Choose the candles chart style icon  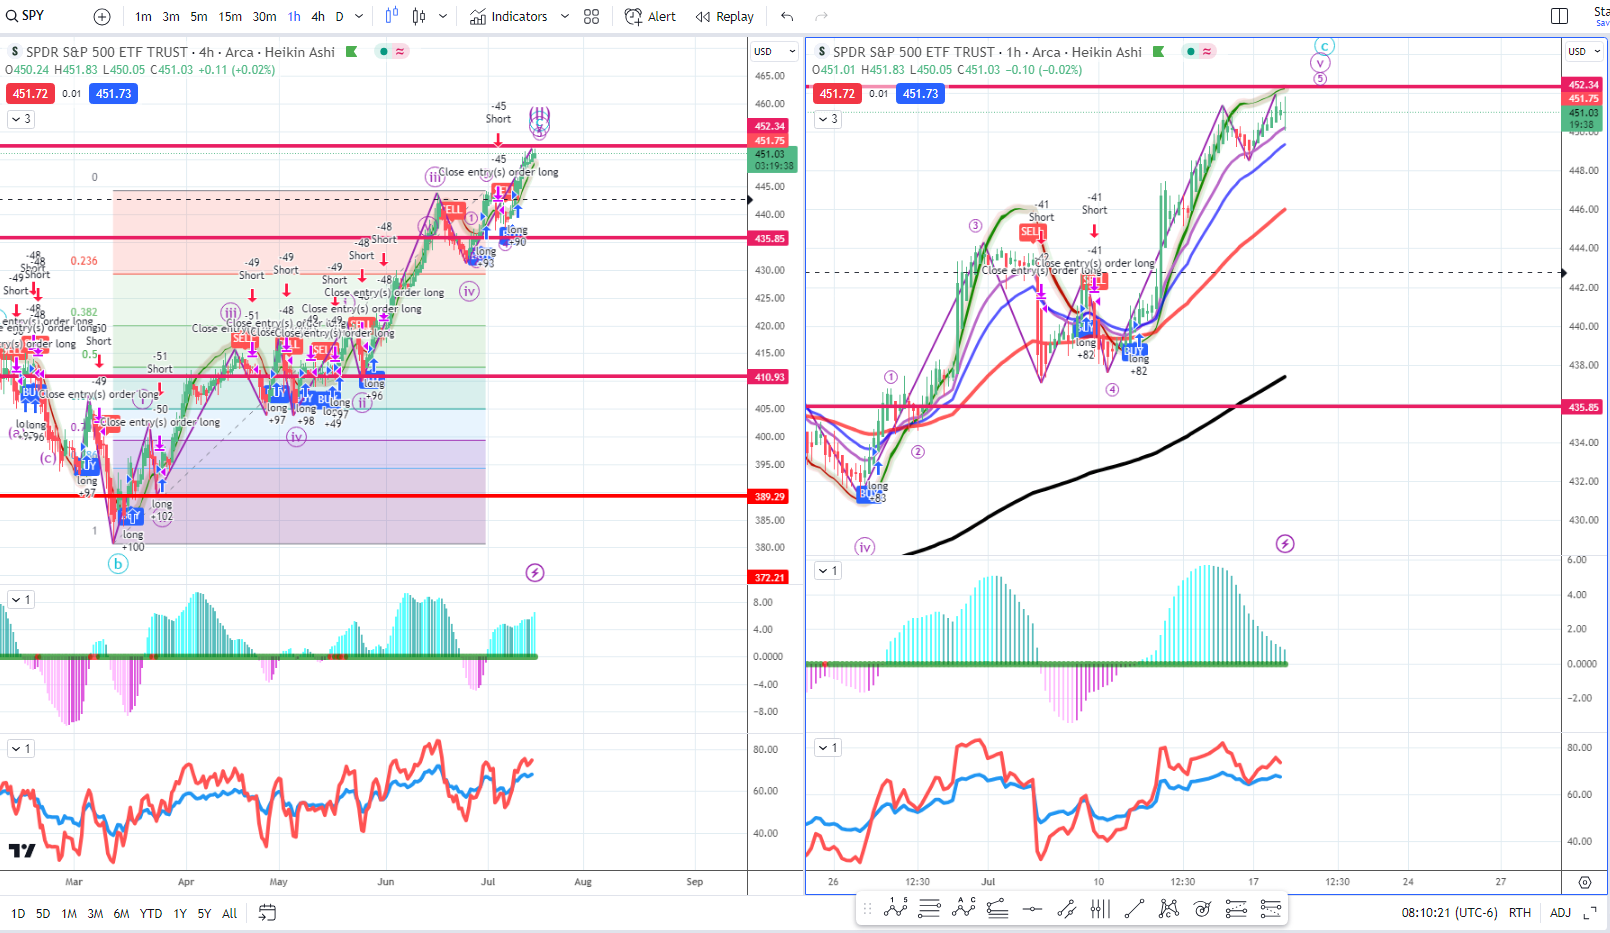pyautogui.click(x=419, y=16)
